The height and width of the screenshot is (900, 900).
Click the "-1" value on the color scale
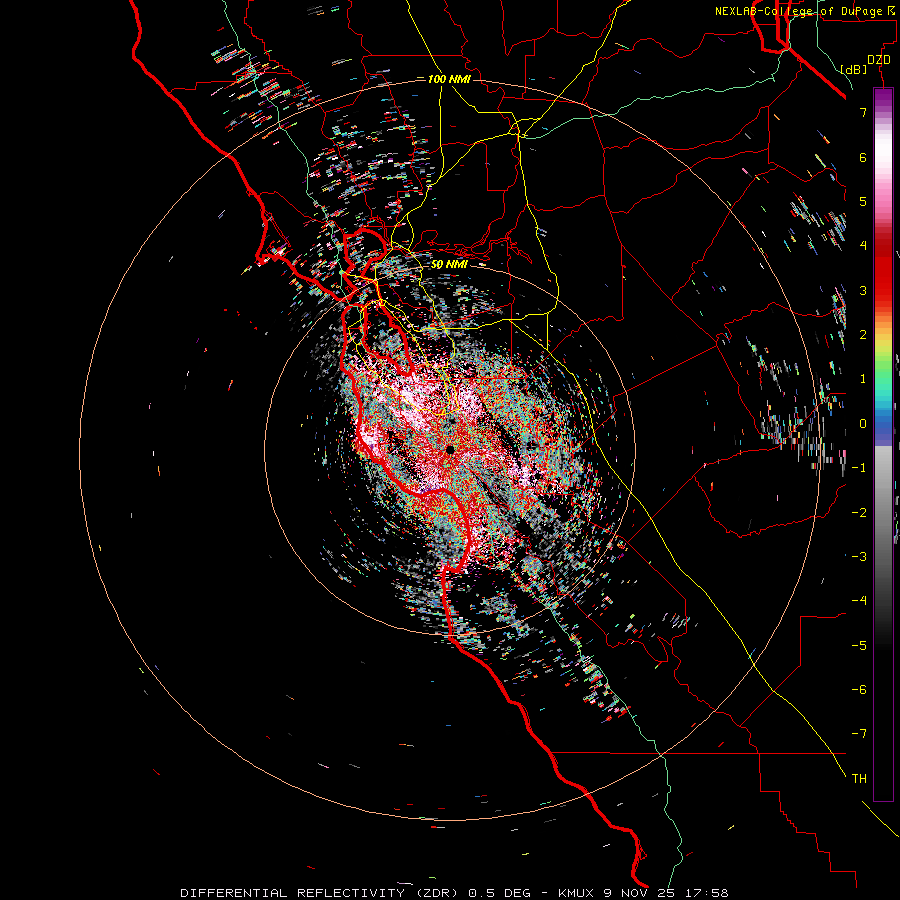click(x=859, y=468)
